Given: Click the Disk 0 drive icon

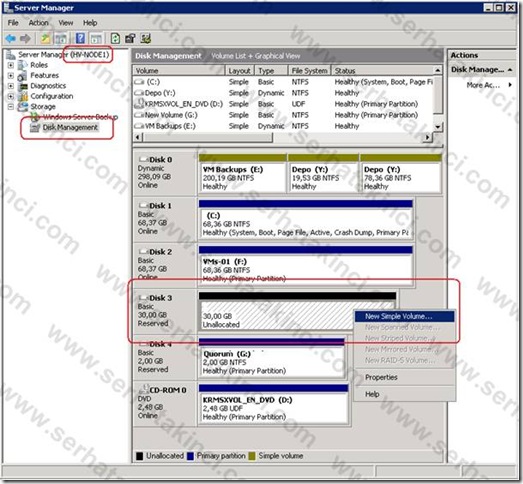Looking at the screenshot, I should [143, 159].
